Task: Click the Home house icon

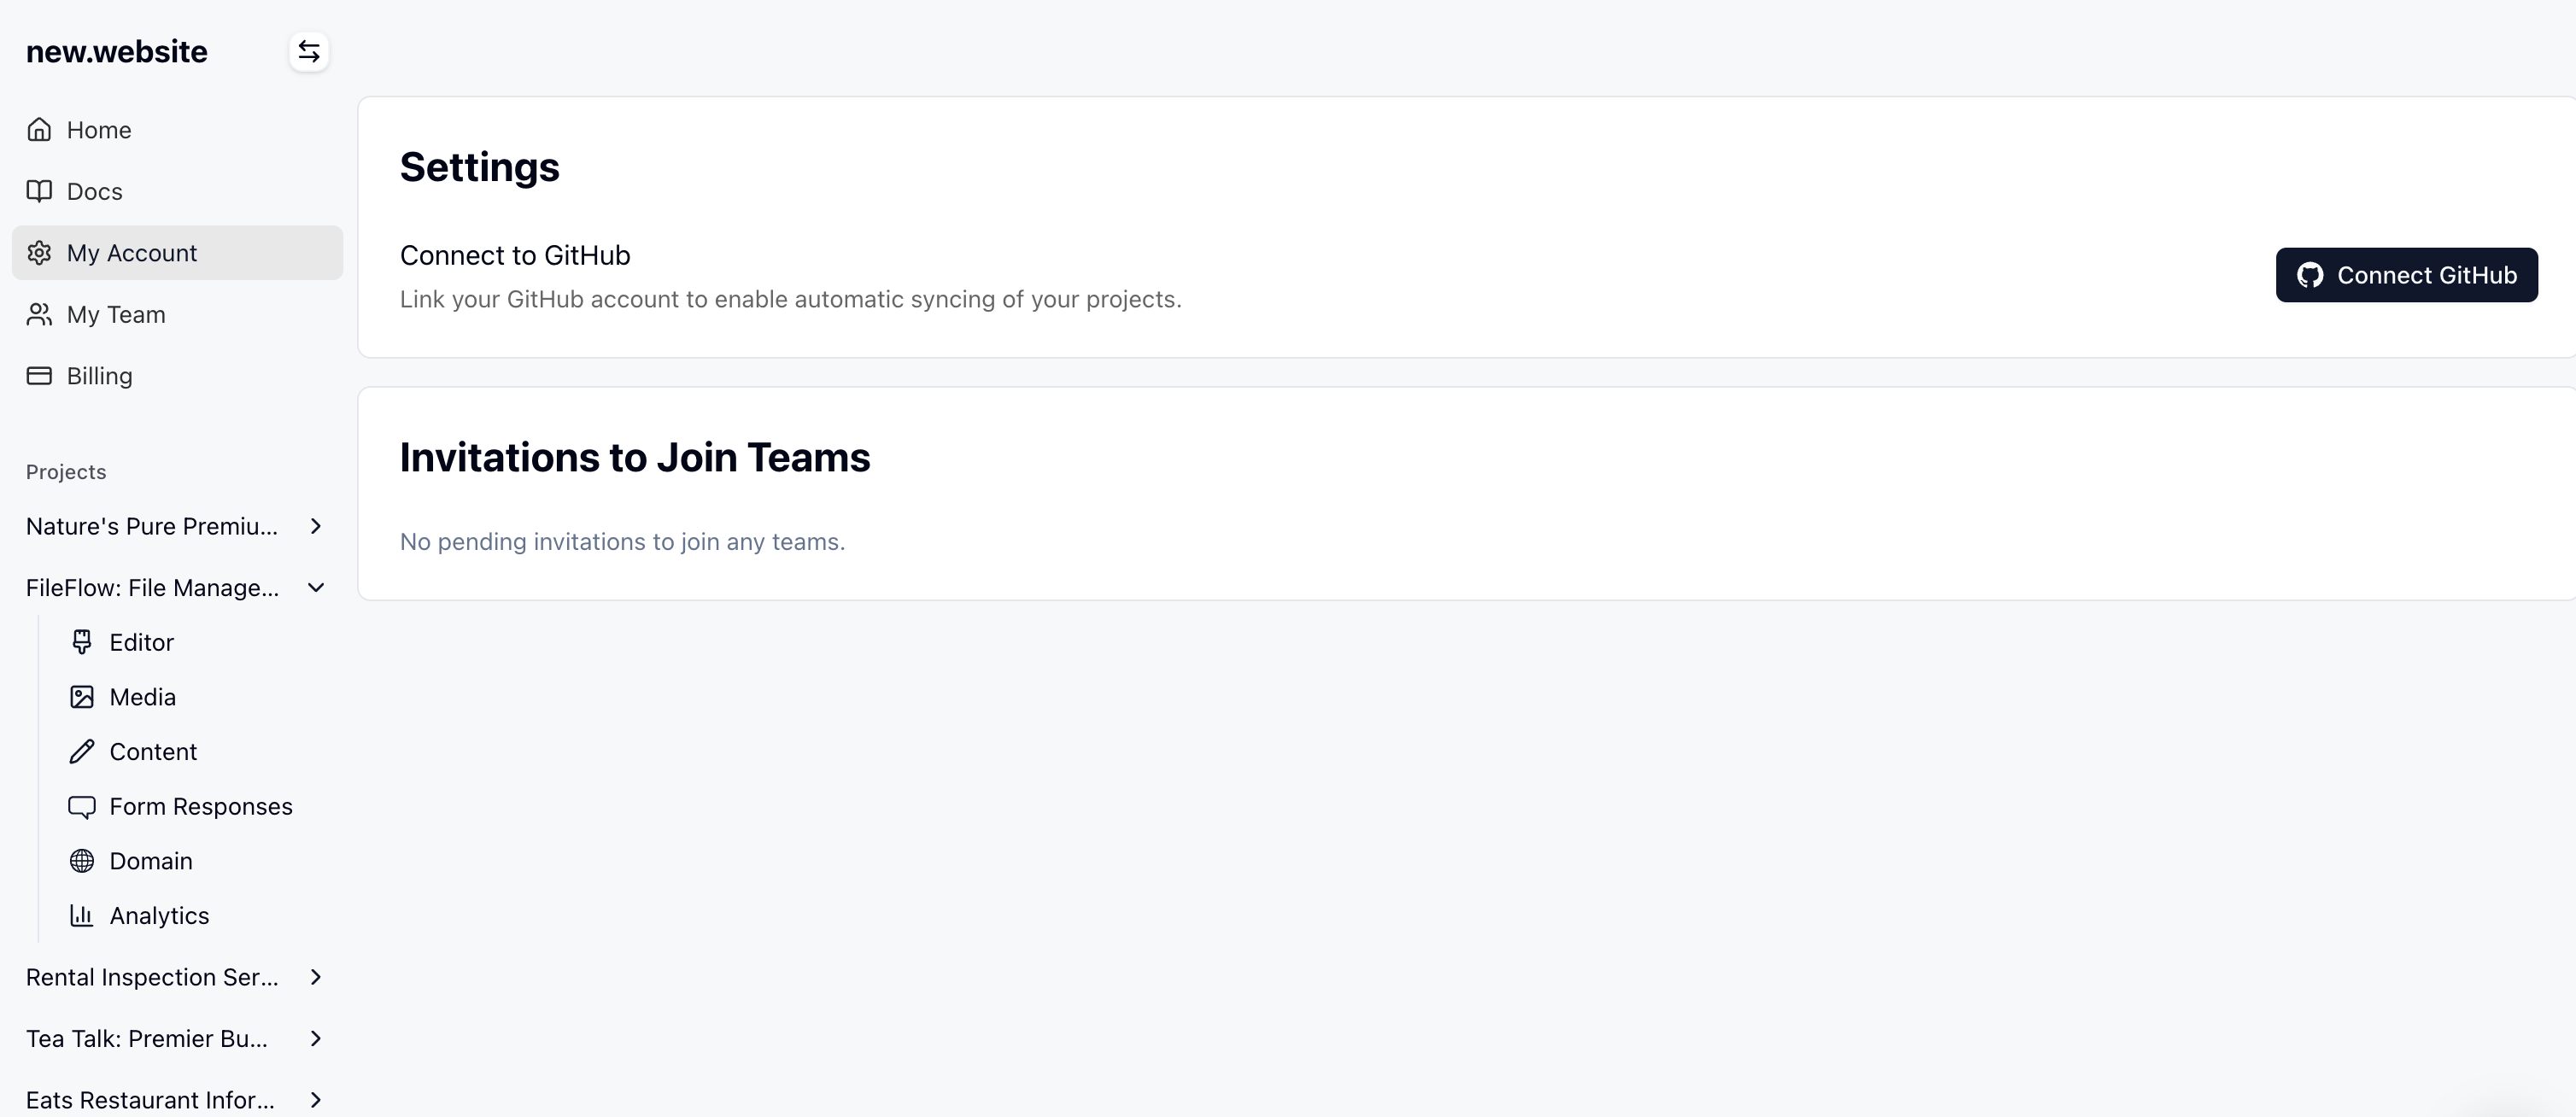Action: [x=39, y=130]
